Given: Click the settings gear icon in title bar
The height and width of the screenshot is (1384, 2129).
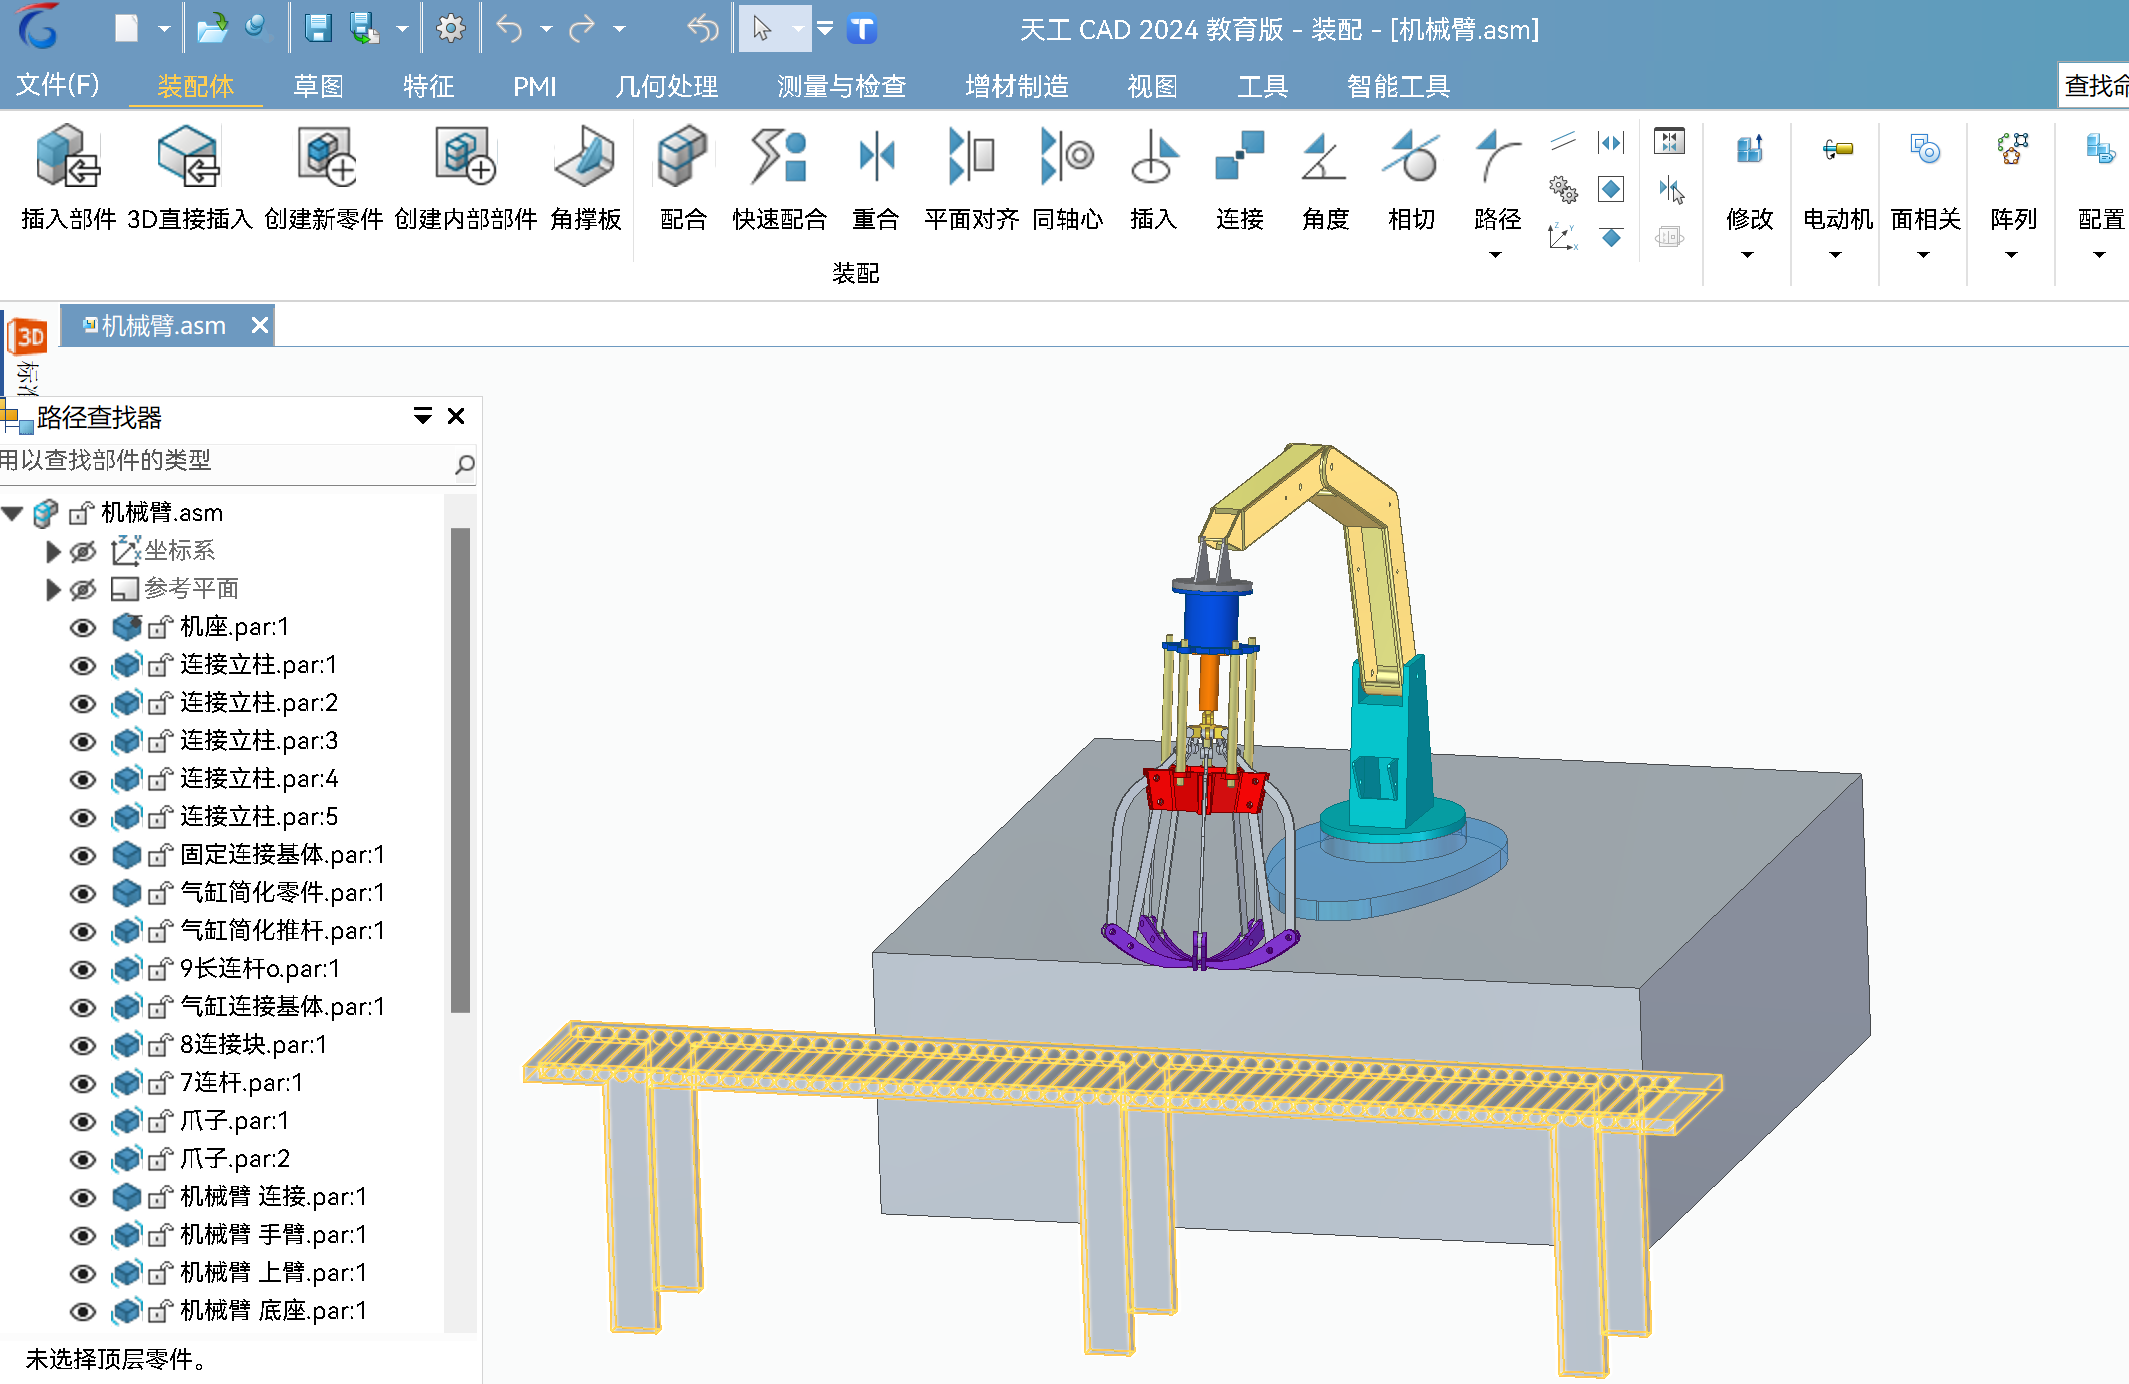Looking at the screenshot, I should (x=451, y=28).
